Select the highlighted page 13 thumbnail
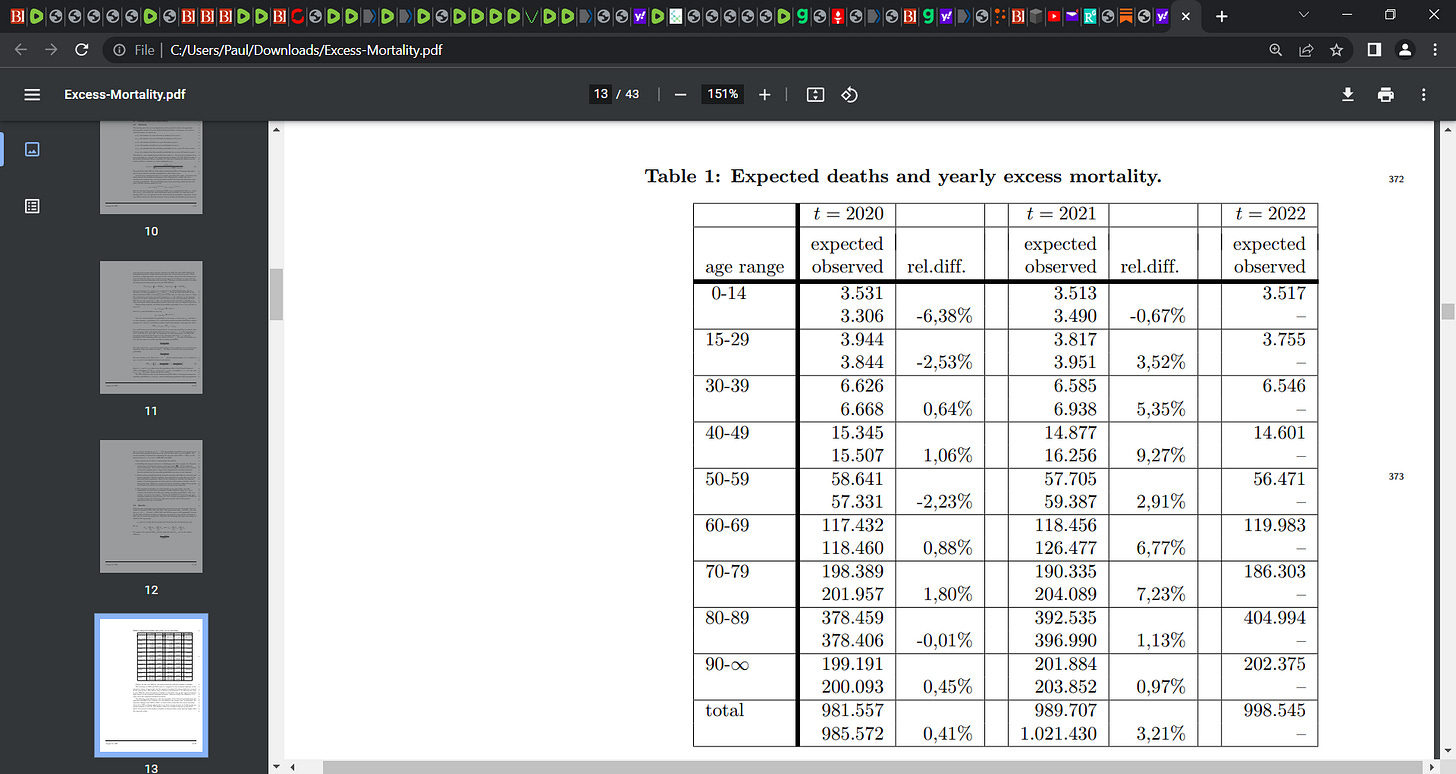Screen dimensions: 1456x774 151,686
